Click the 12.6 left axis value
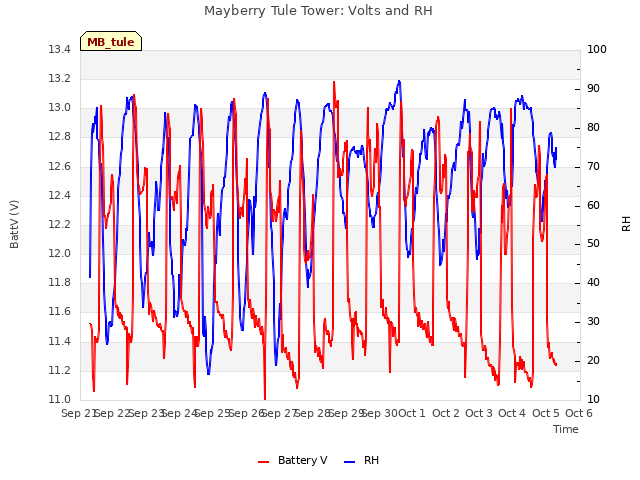The image size is (640, 480). click(x=60, y=167)
